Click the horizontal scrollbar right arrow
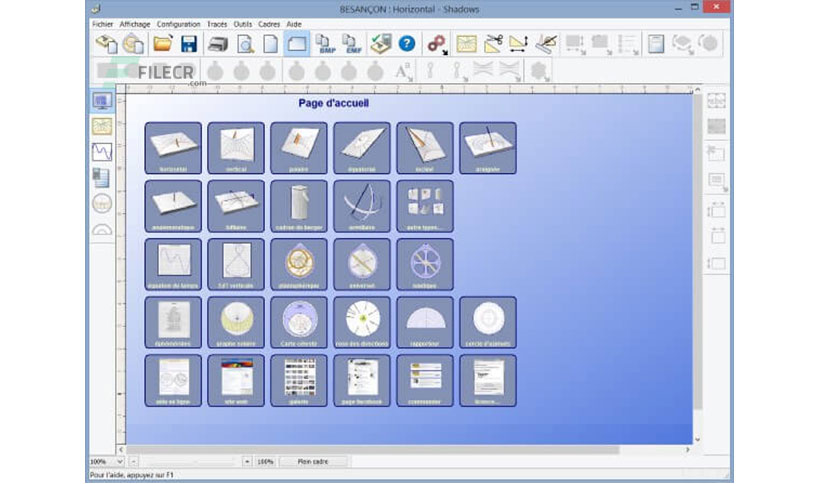The image size is (836, 484). tap(688, 450)
